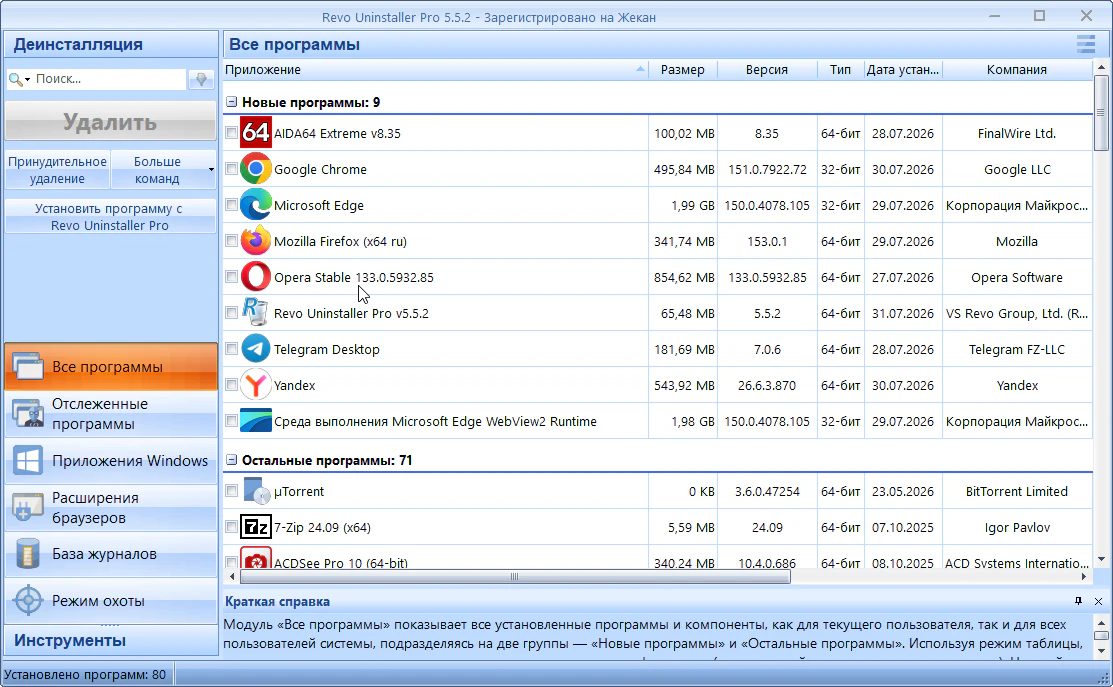Open Режим охоты module
This screenshot has height=687, width=1113.
click(111, 600)
